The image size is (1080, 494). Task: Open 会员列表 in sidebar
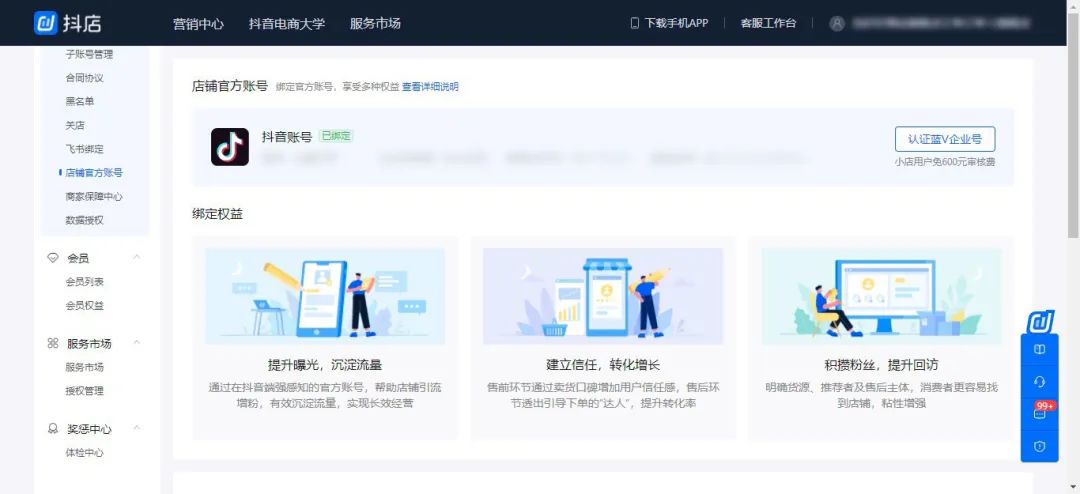click(x=84, y=282)
